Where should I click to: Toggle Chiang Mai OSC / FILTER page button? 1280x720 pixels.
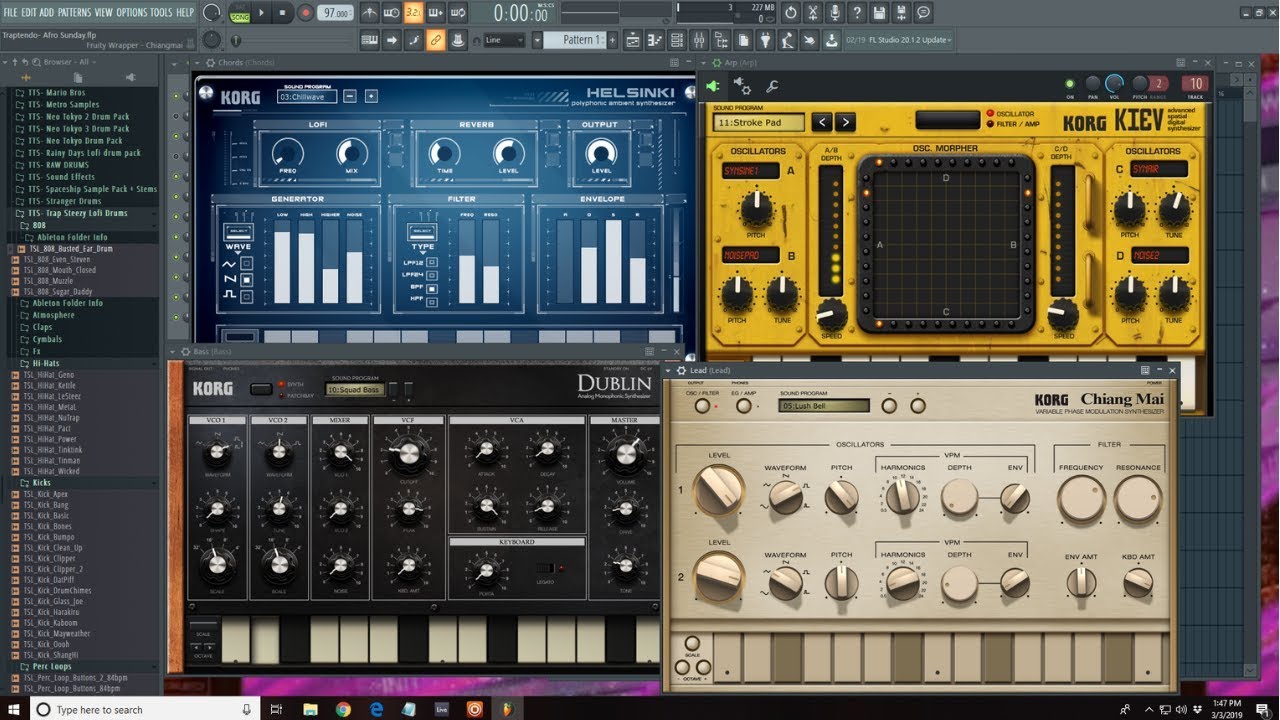click(703, 405)
